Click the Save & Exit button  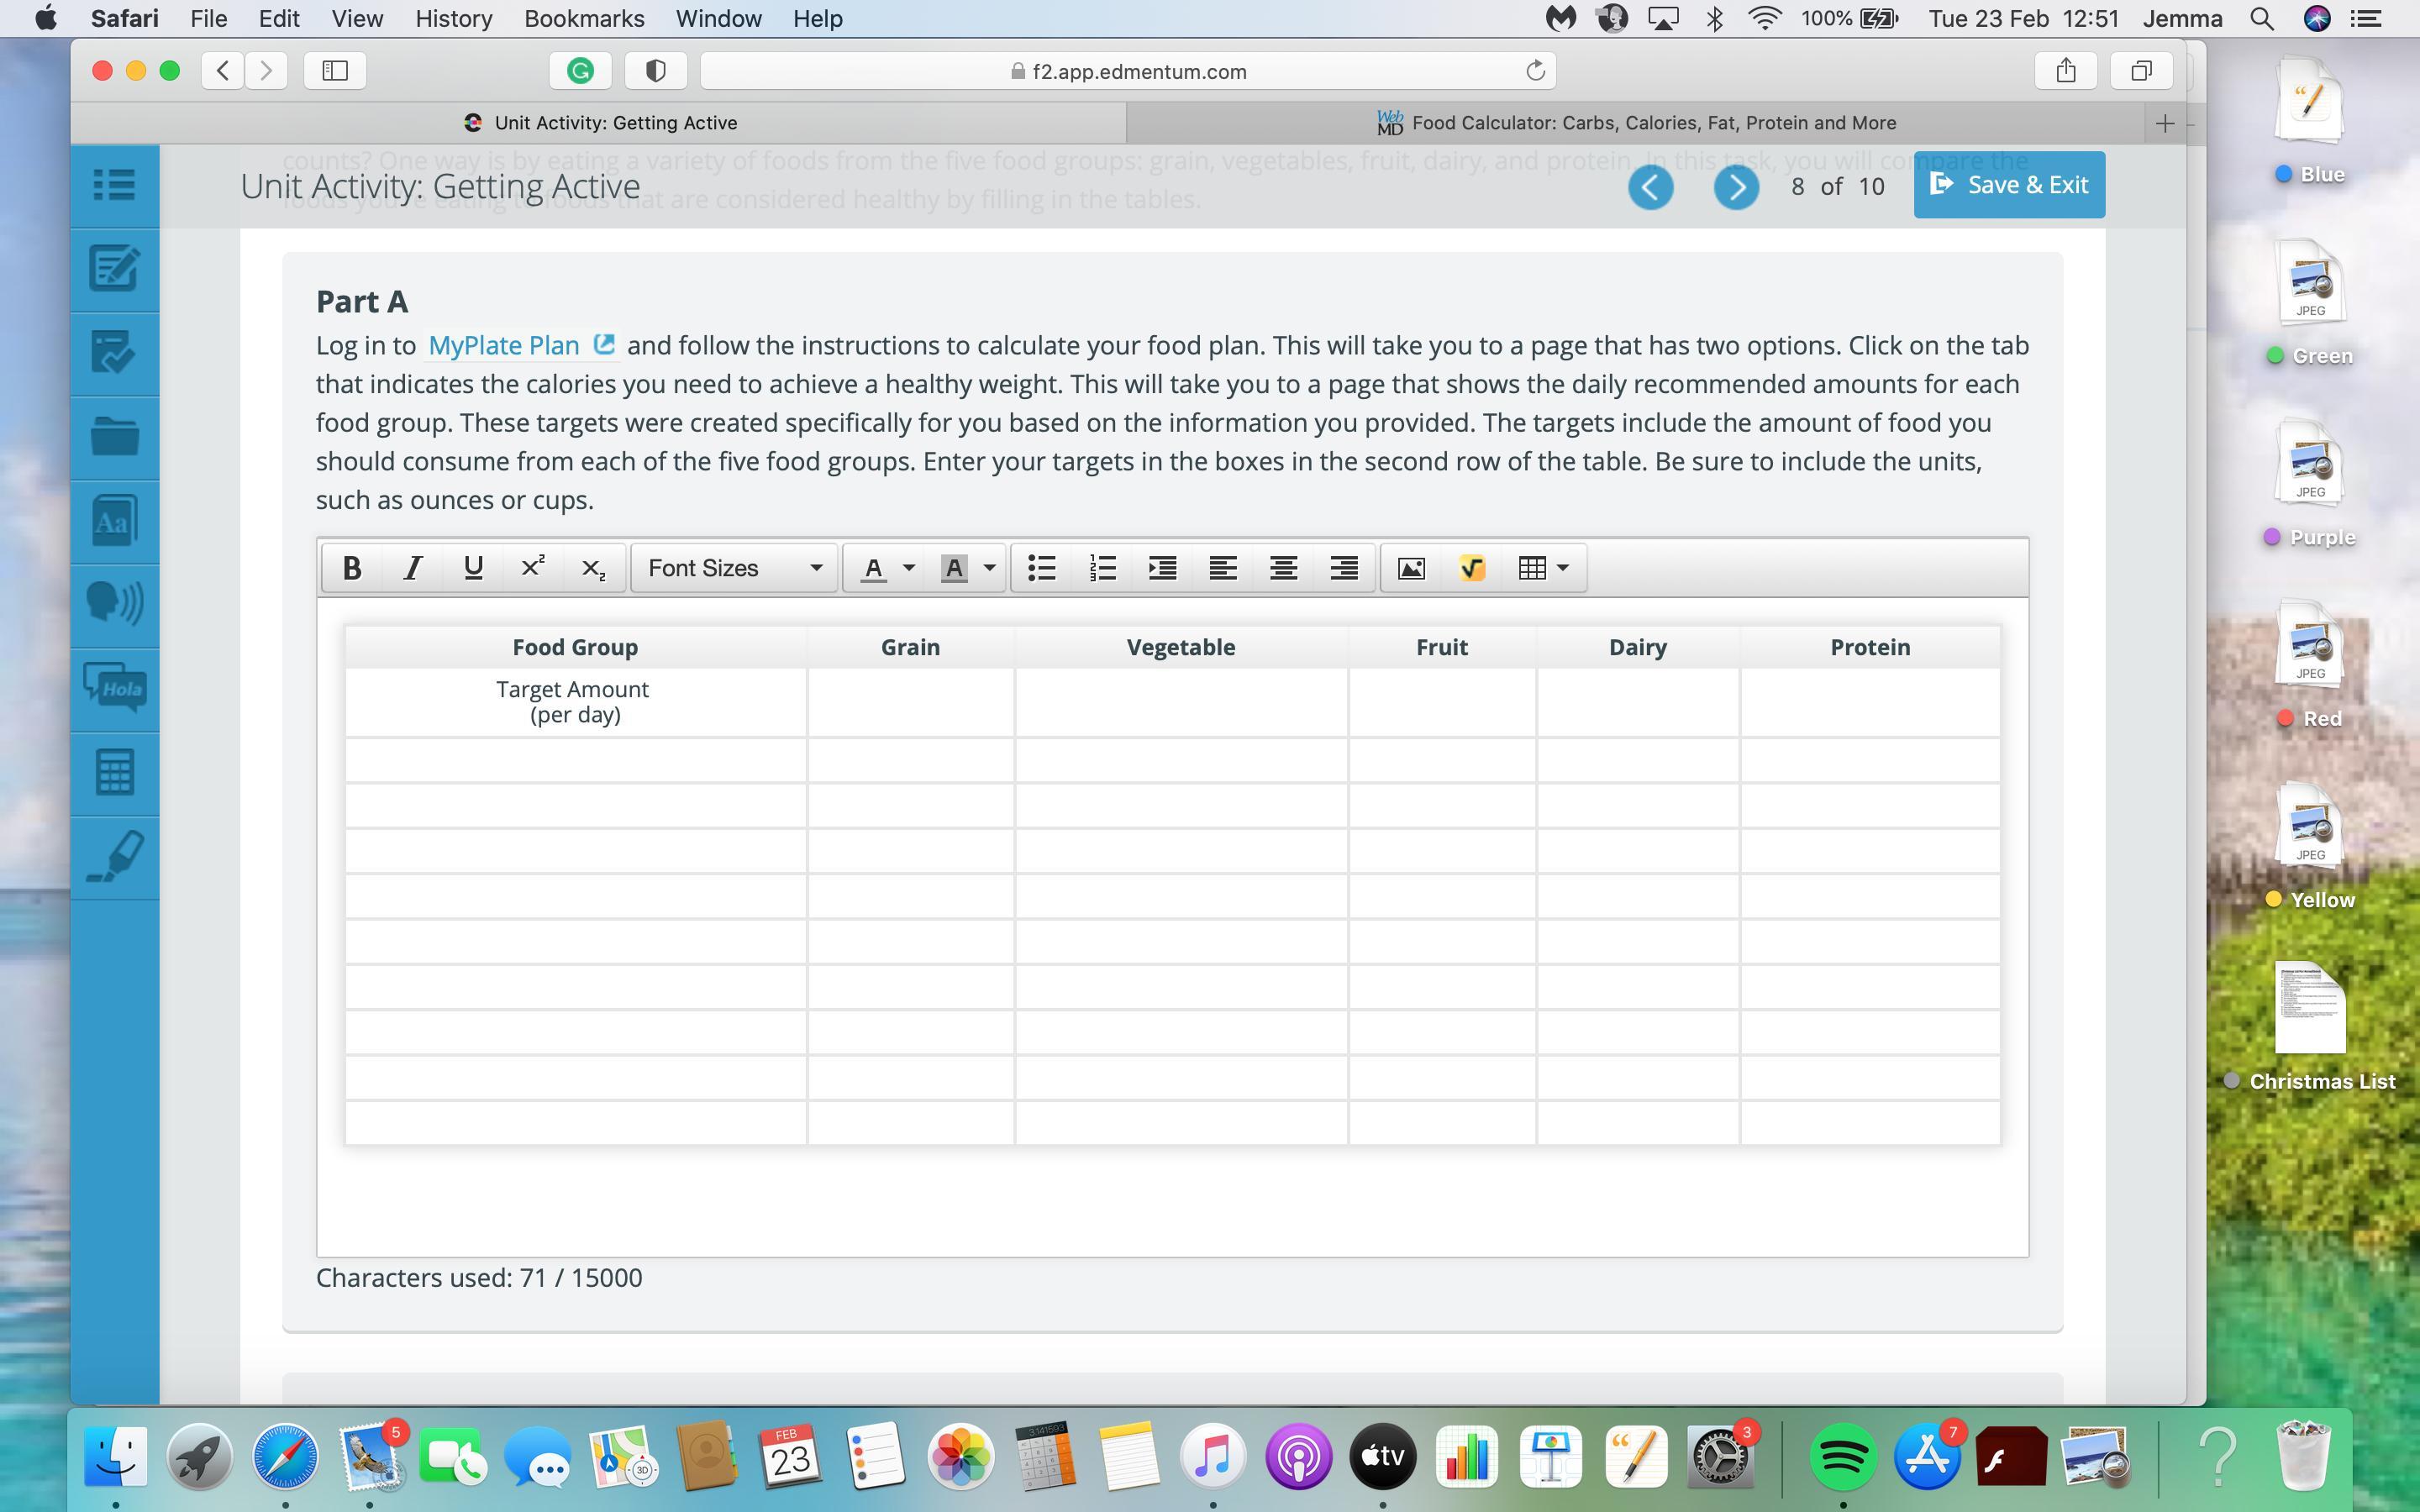[2008, 185]
